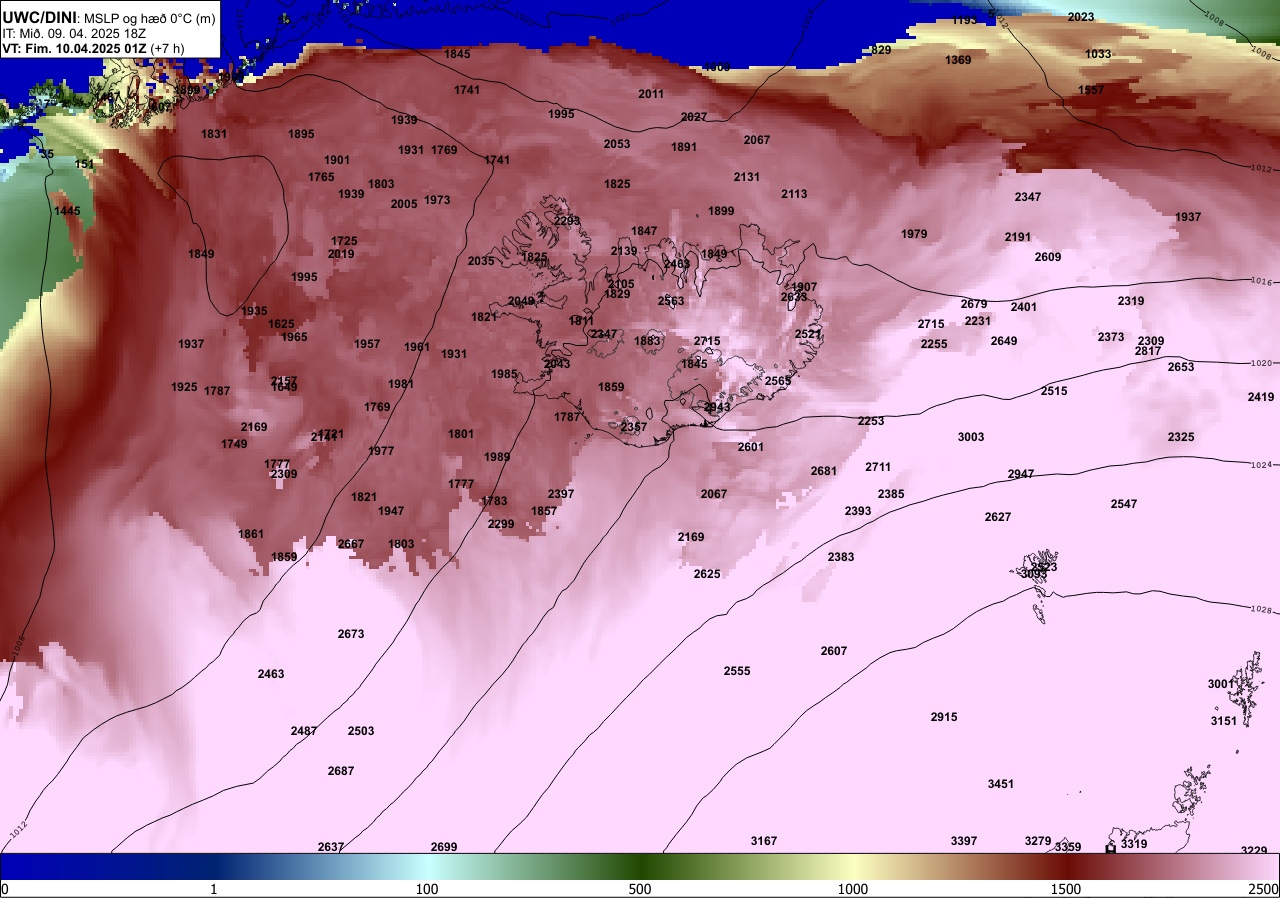Click the height value 2005
1280x898 pixels.
(404, 204)
